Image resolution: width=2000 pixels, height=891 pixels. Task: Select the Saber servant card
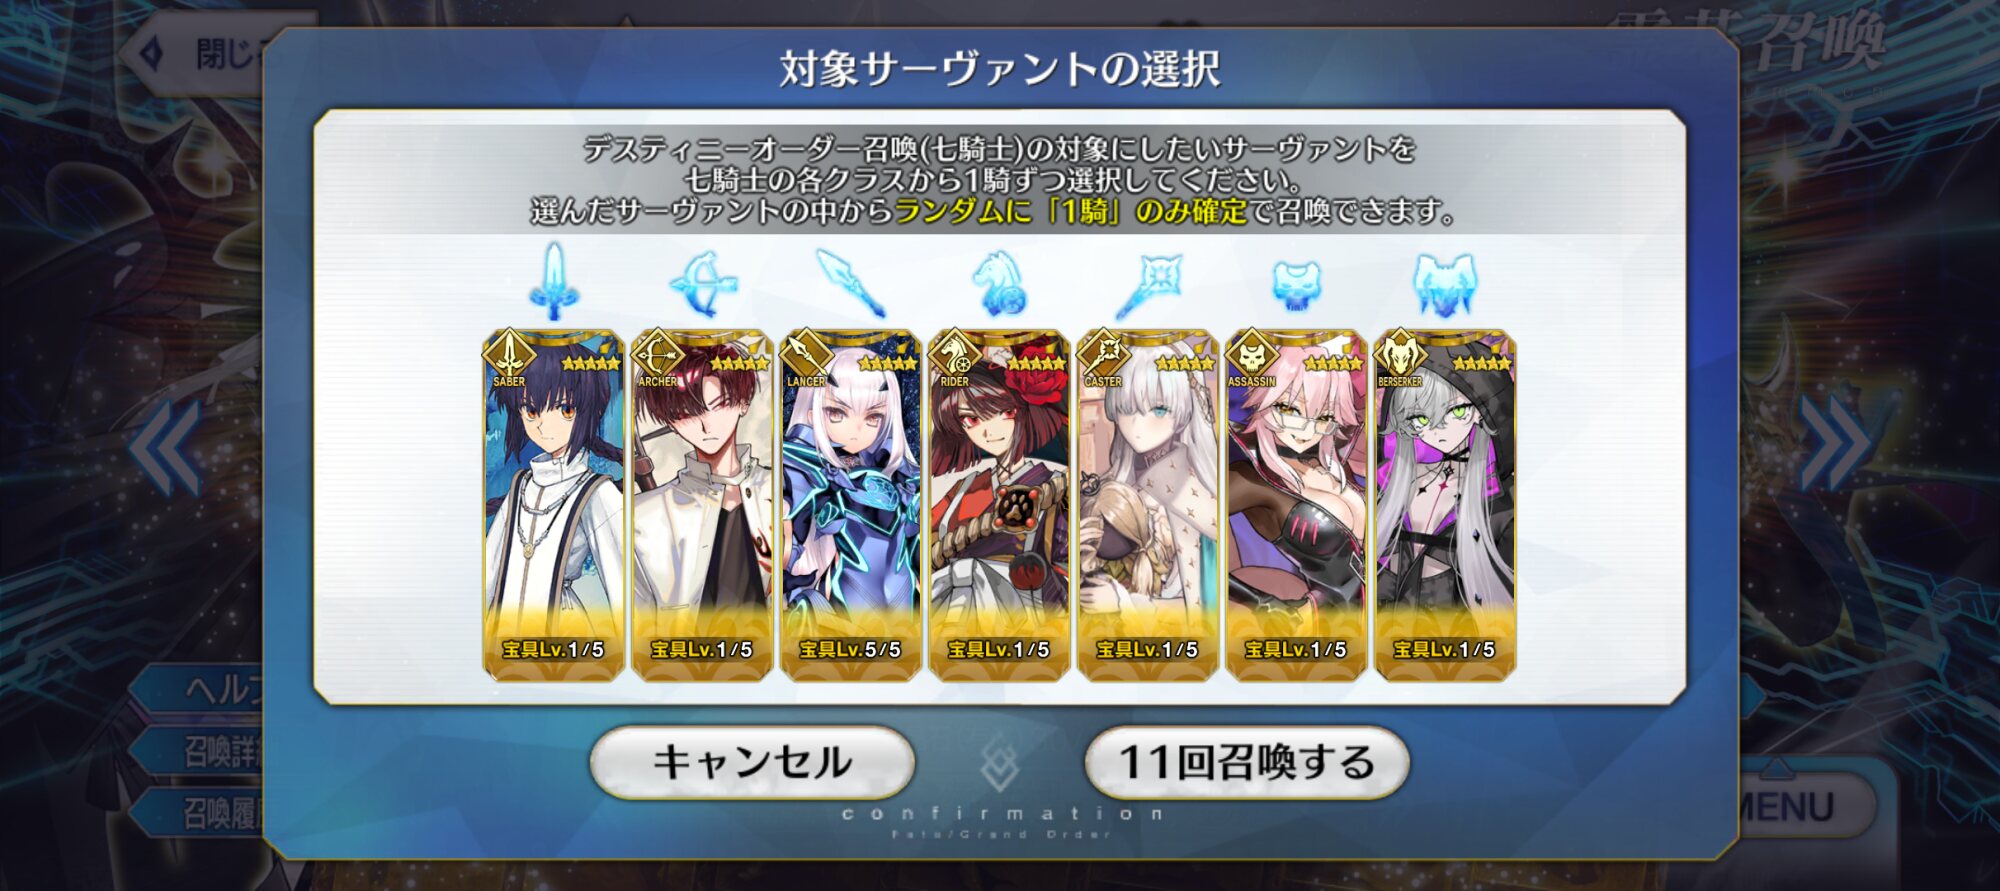click(x=554, y=505)
